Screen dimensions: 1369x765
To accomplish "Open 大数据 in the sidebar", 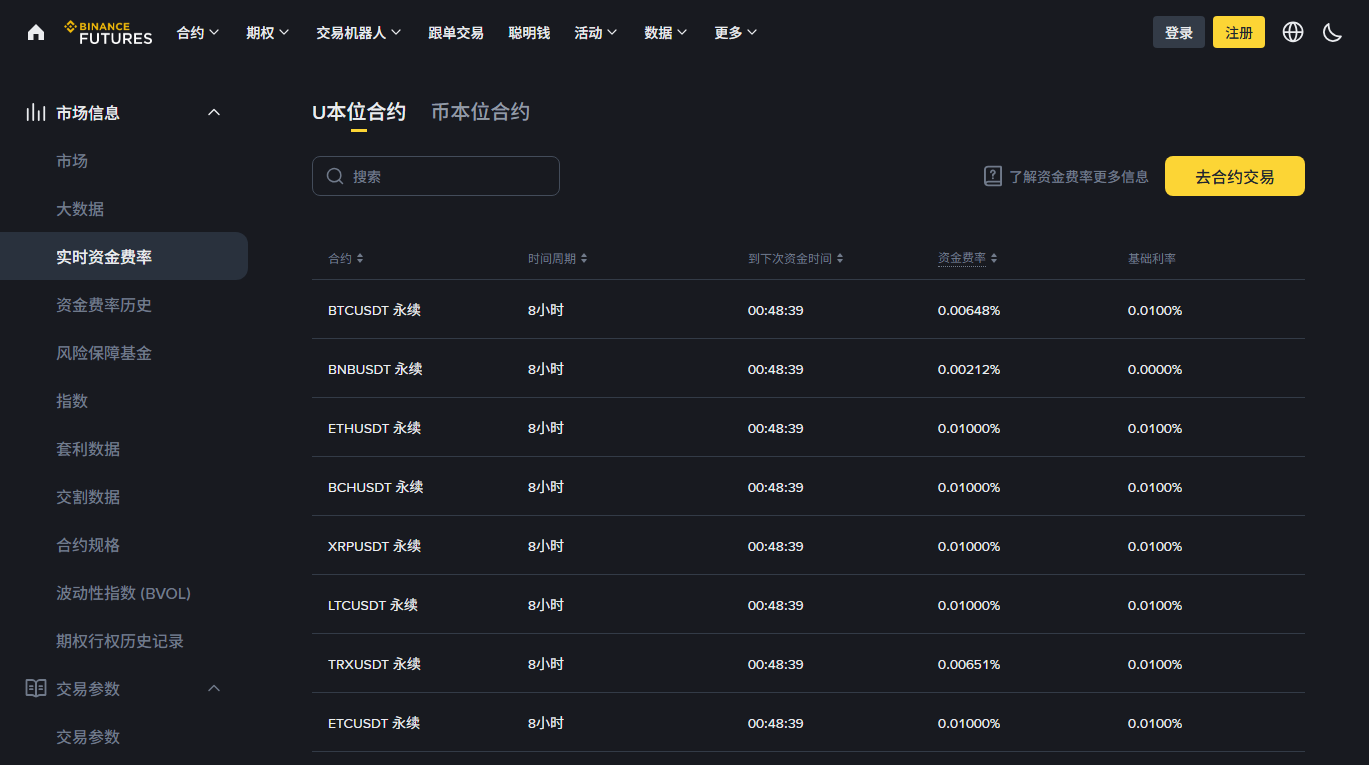I will (80, 209).
